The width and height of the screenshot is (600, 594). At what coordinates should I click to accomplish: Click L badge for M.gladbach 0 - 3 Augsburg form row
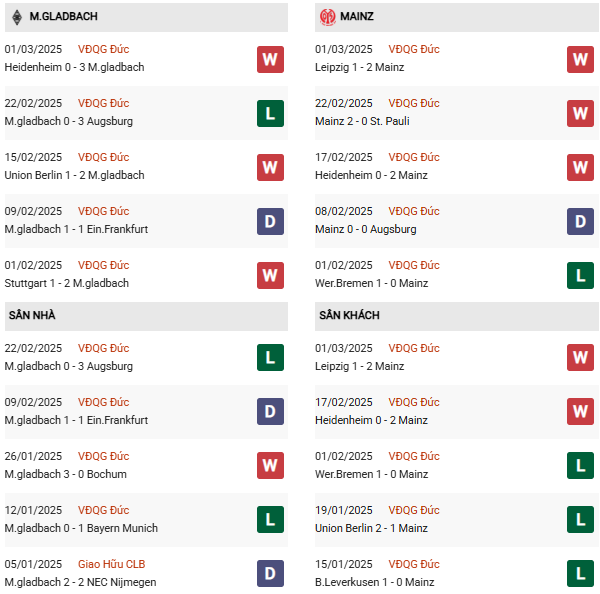[x=270, y=113]
